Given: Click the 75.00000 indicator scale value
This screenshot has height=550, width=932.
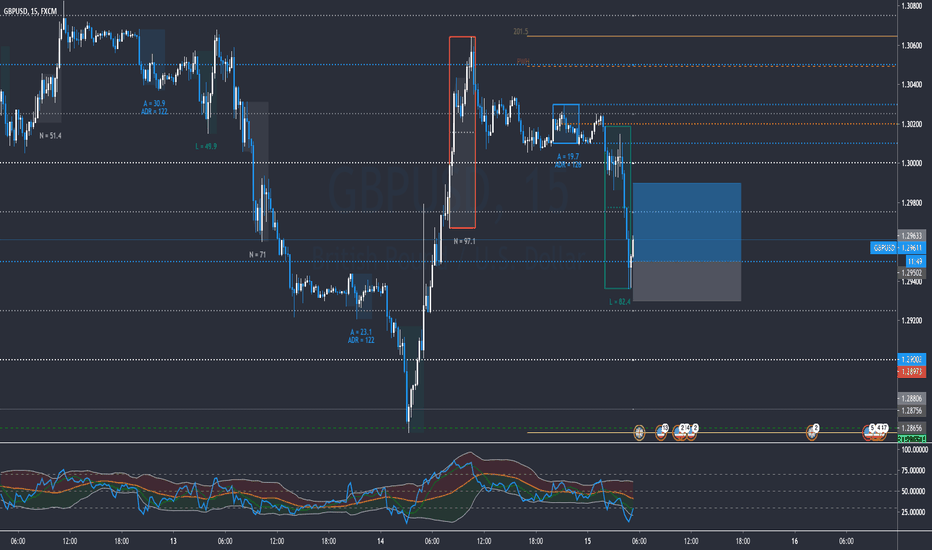Looking at the screenshot, I should (913, 471).
